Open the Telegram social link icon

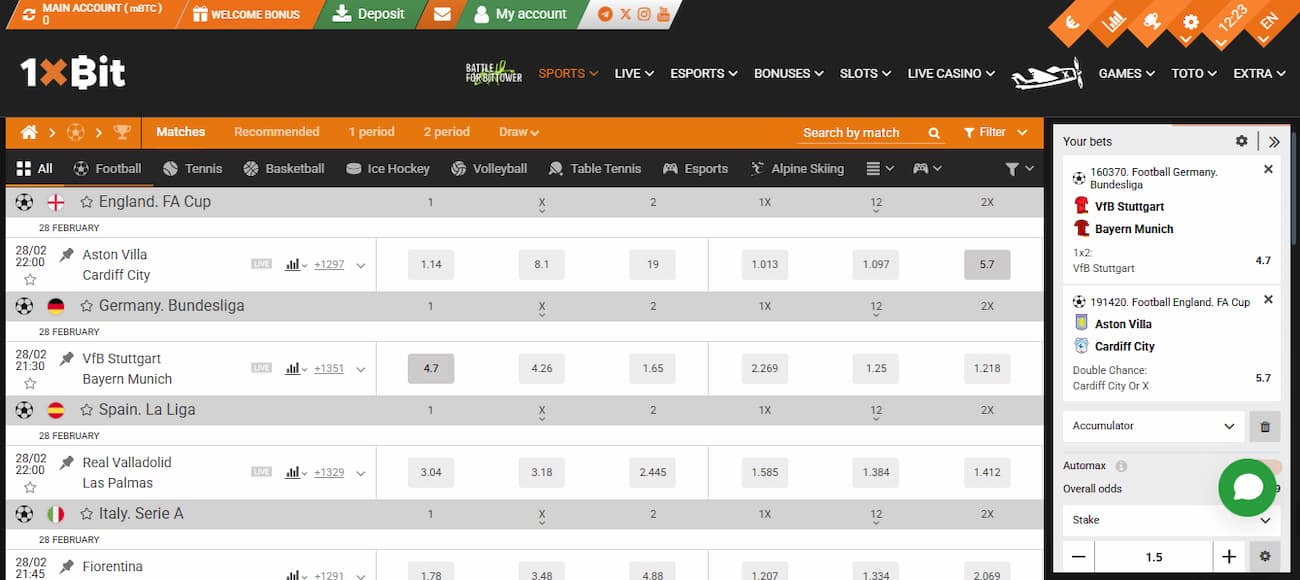tap(606, 14)
